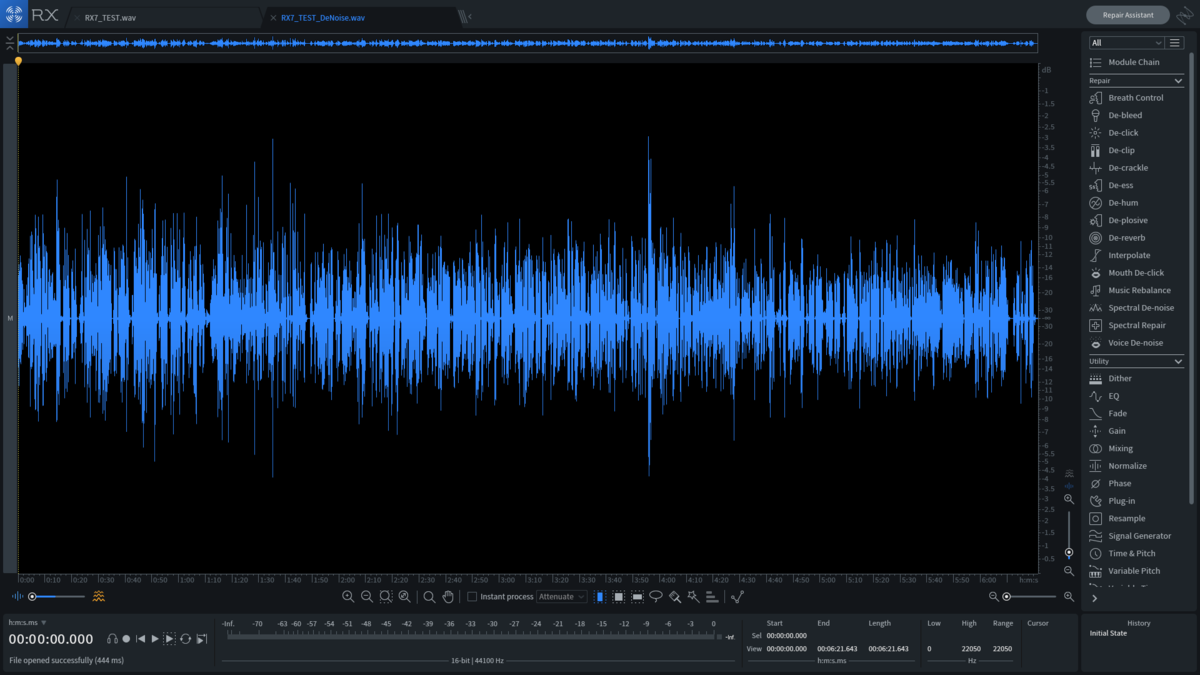Open the Signal Generator module

pos(1136,536)
